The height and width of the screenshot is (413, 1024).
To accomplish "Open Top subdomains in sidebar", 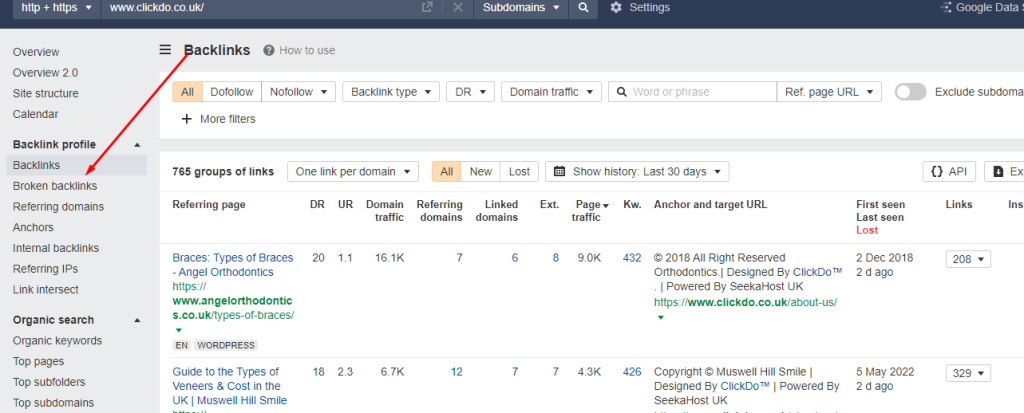I will coord(54,403).
